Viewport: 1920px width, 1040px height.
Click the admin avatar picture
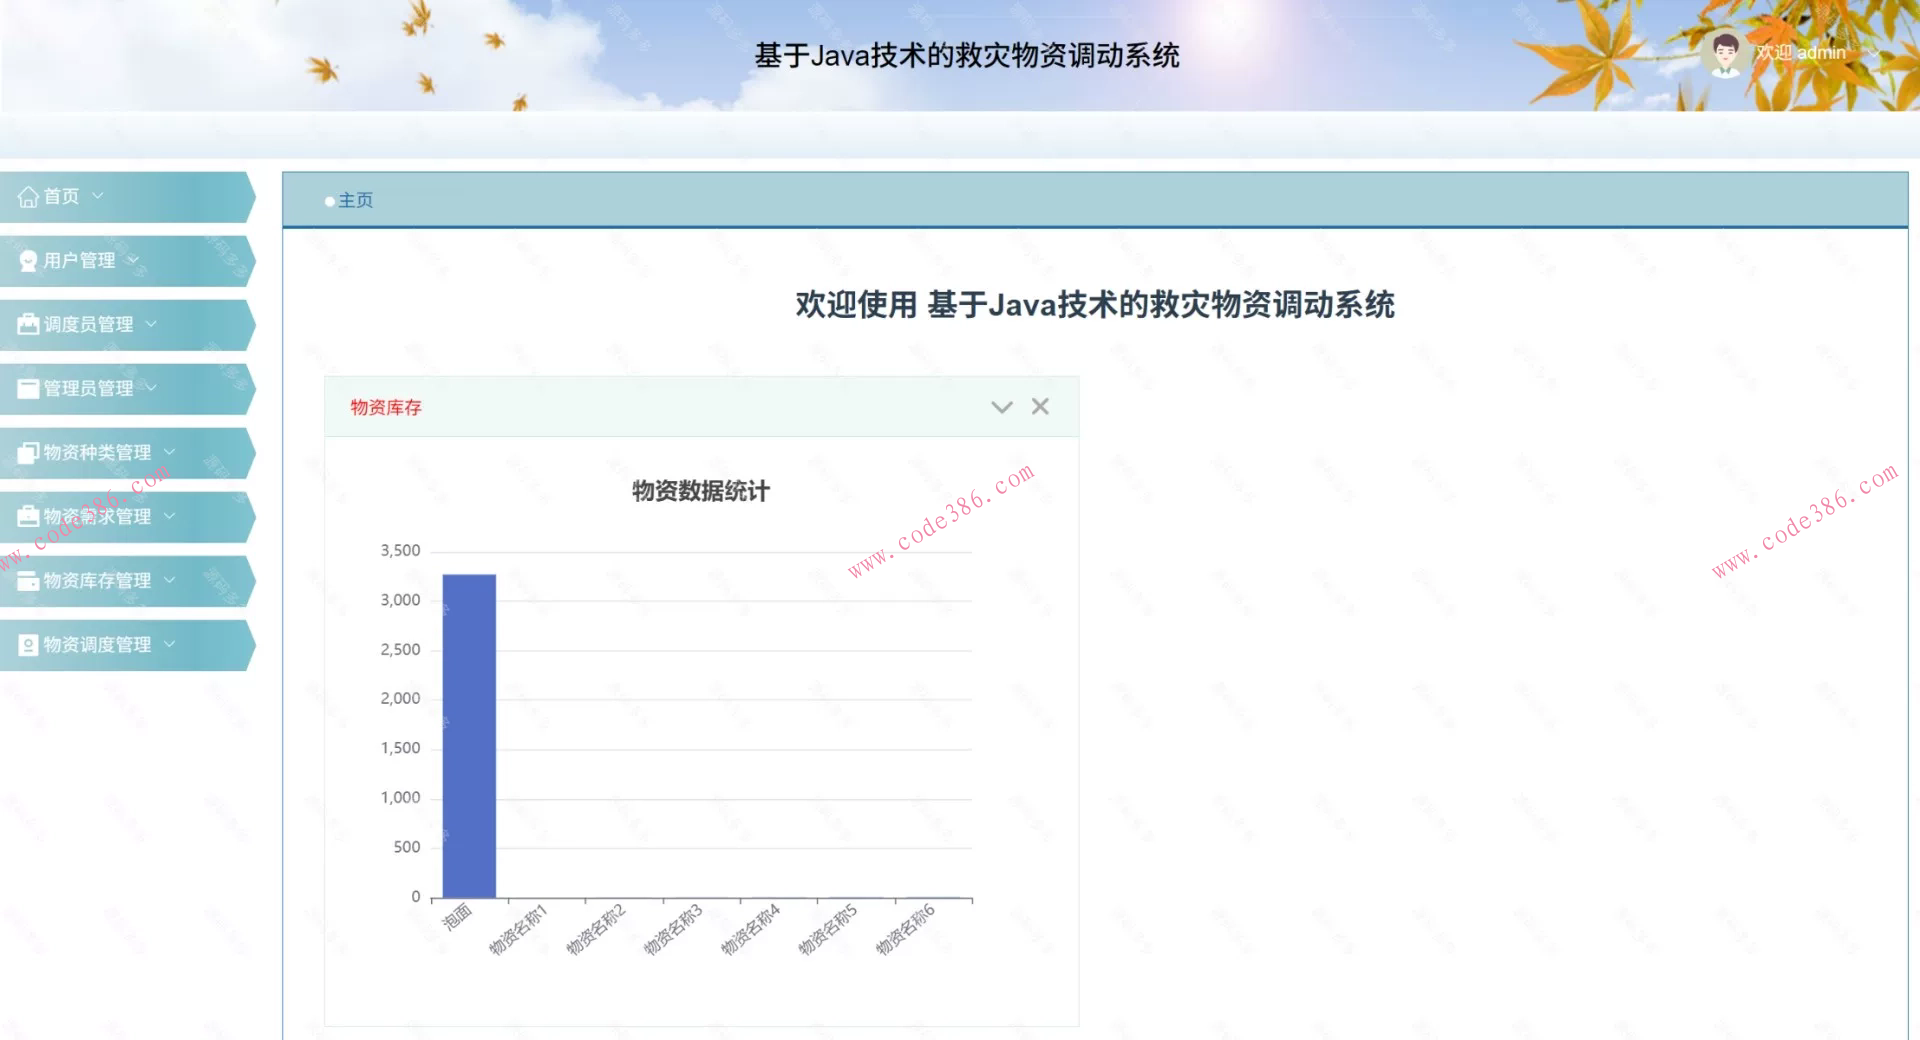point(1724,53)
